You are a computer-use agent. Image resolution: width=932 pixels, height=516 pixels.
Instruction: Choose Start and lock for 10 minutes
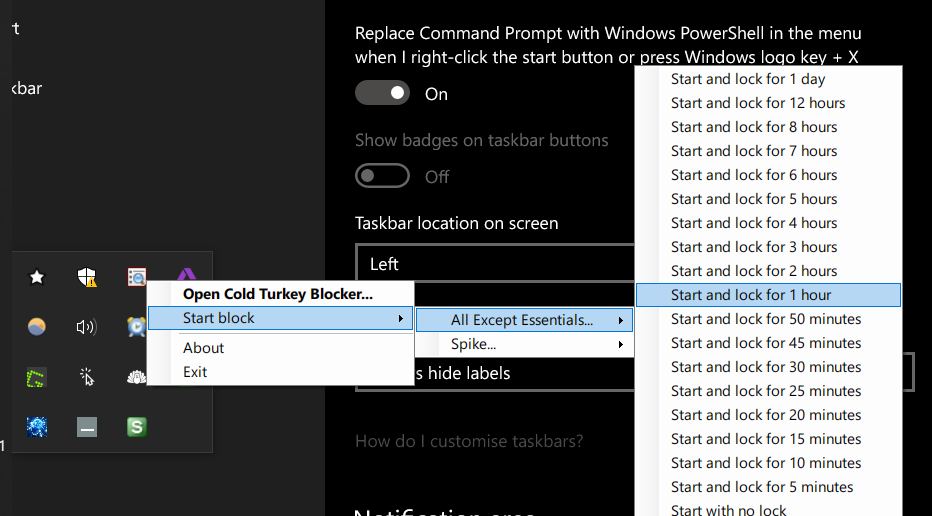pyautogui.click(x=769, y=462)
